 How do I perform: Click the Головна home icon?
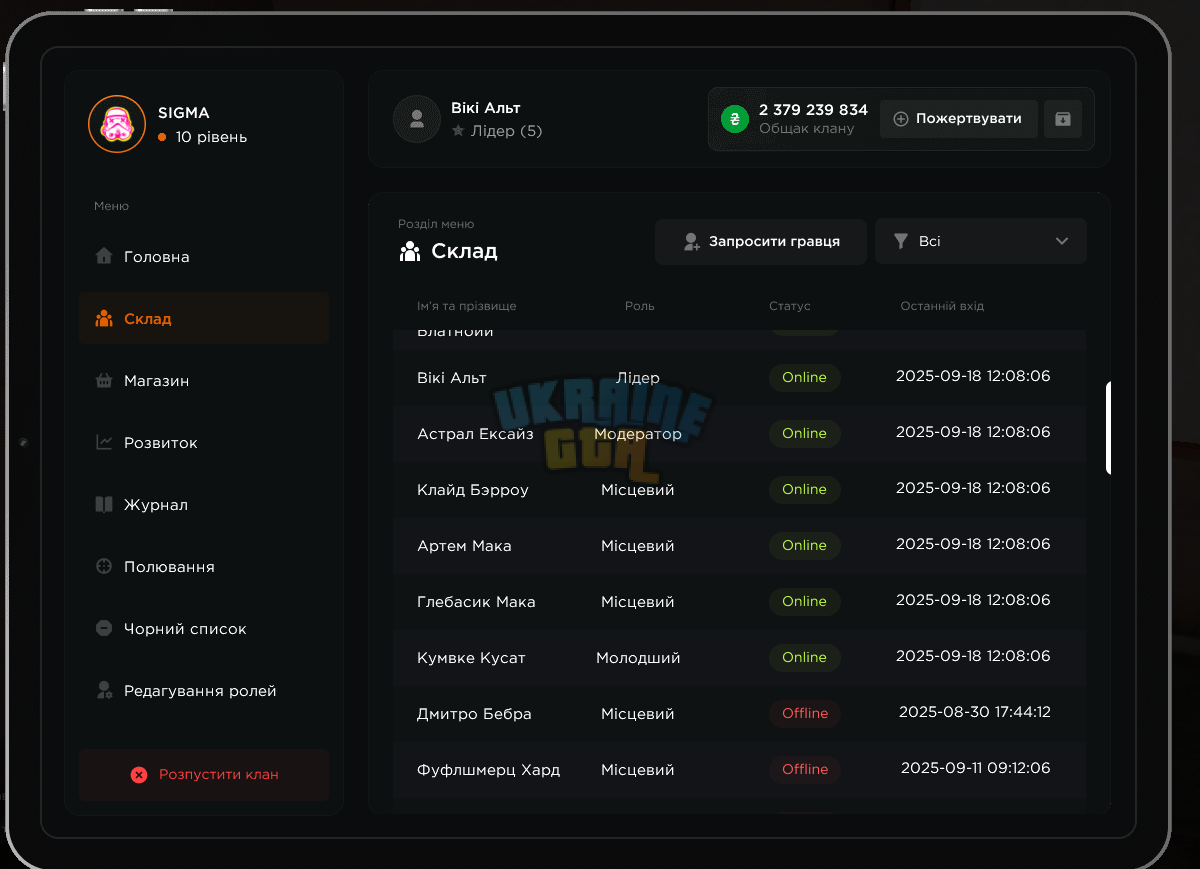104,256
